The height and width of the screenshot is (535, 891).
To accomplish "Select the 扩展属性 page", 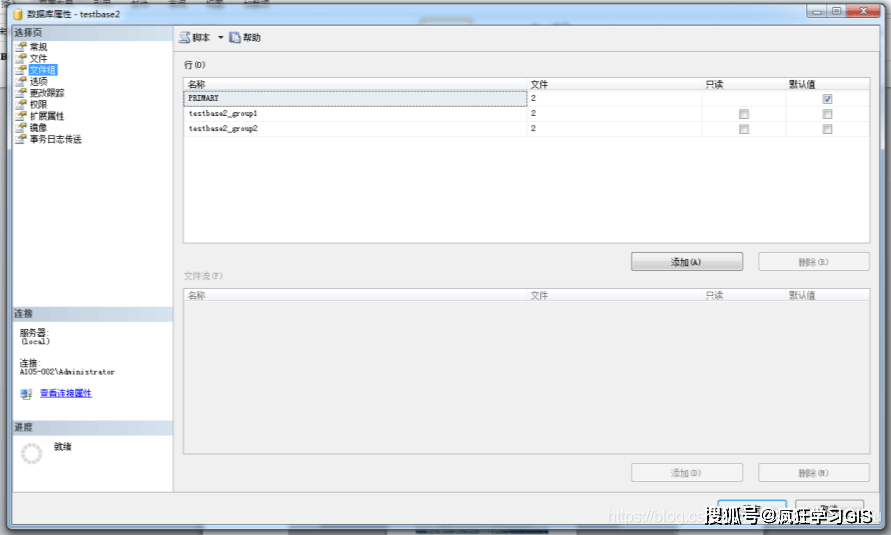I will pos(47,116).
